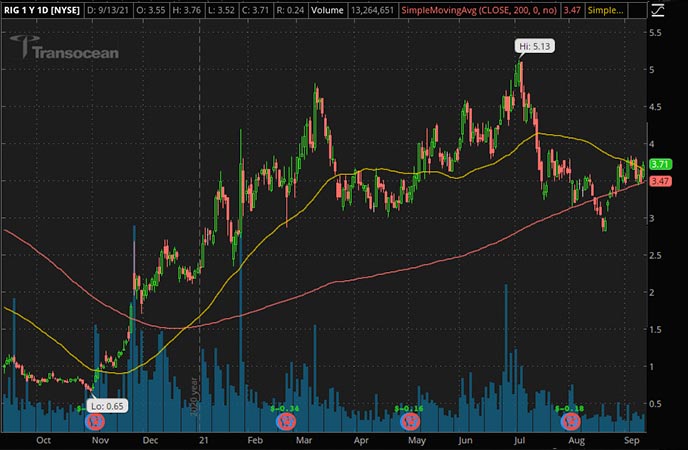This screenshot has width=688, height=450.
Task: Click the open value O: 3.55
Action: 150,10
